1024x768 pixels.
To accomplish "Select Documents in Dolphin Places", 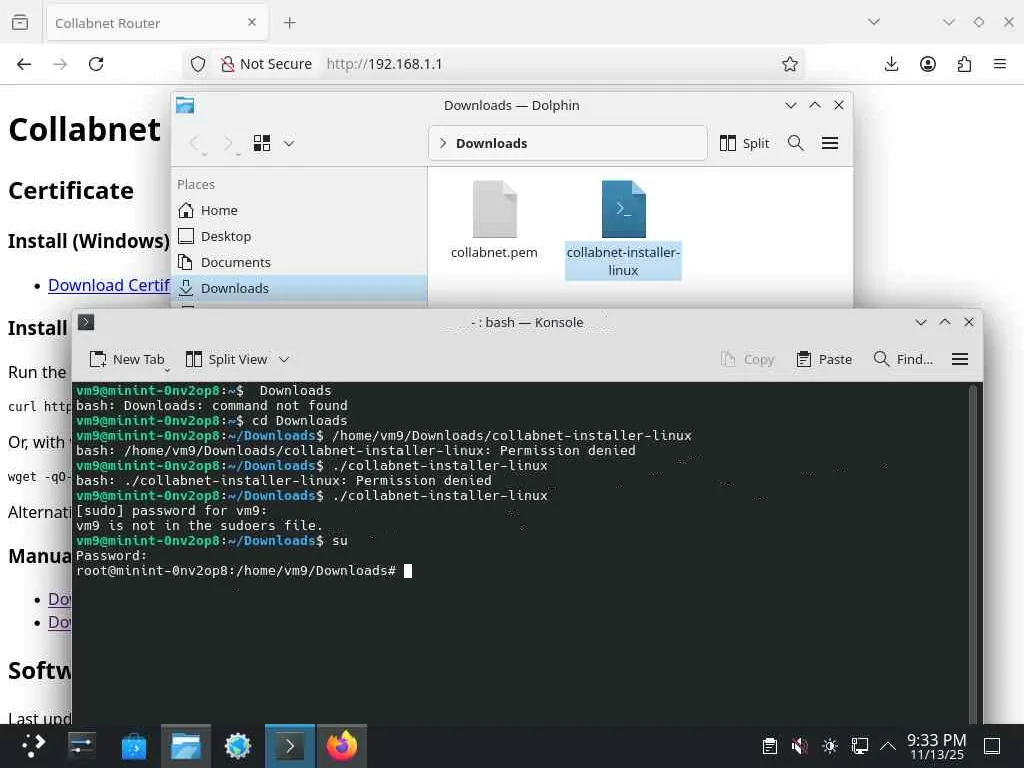I will pos(299,263).
